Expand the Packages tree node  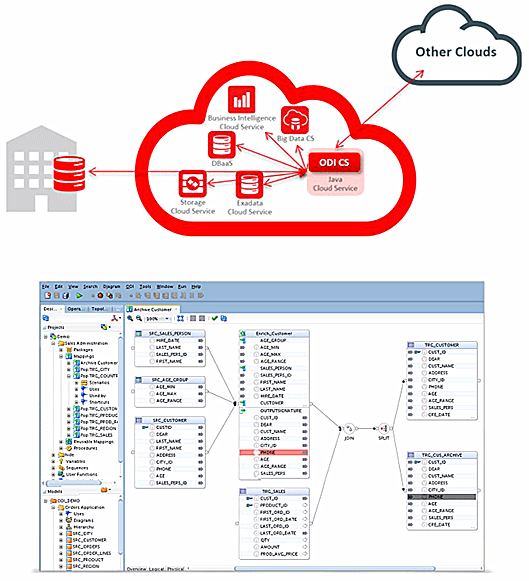click(x=61, y=349)
